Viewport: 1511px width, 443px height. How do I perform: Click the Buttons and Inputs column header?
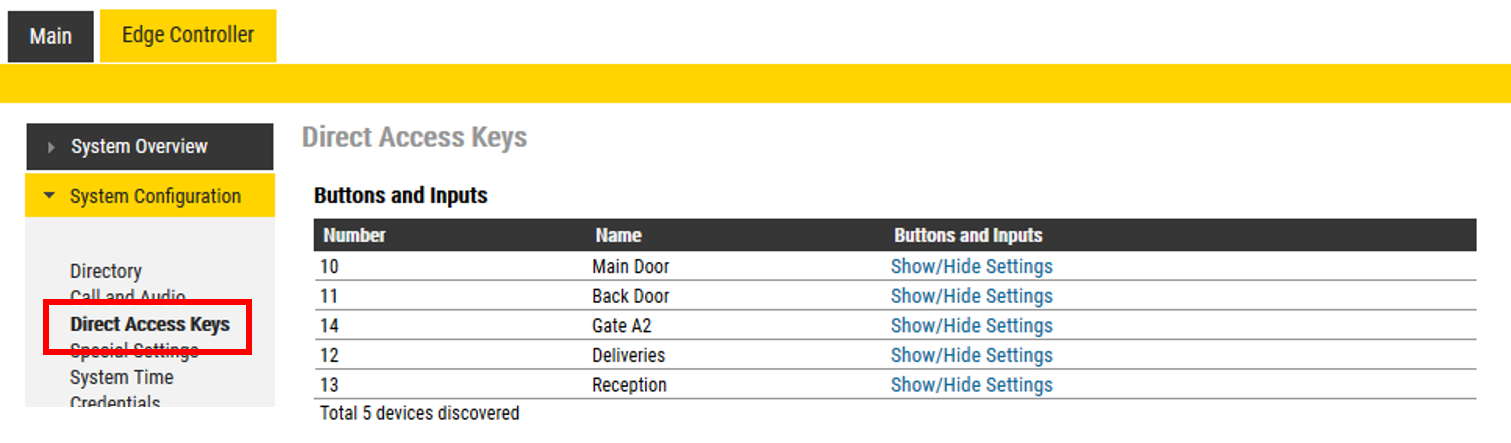click(x=968, y=236)
